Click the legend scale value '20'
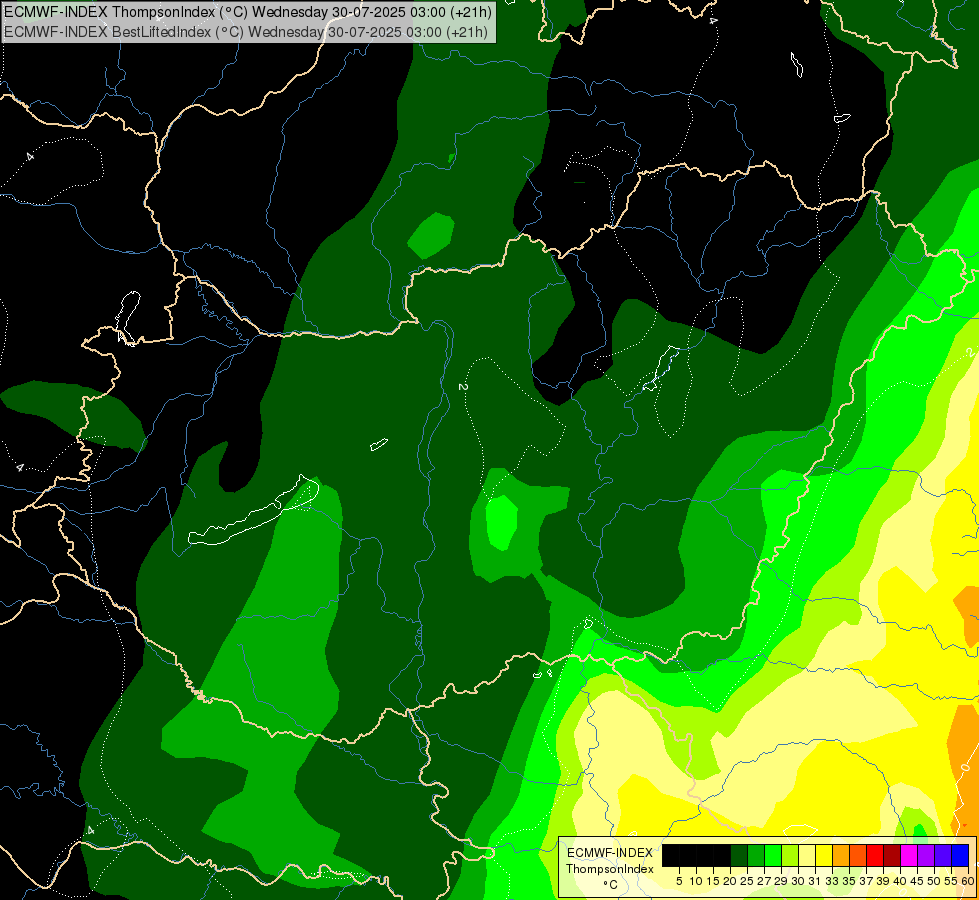 pyautogui.click(x=730, y=881)
